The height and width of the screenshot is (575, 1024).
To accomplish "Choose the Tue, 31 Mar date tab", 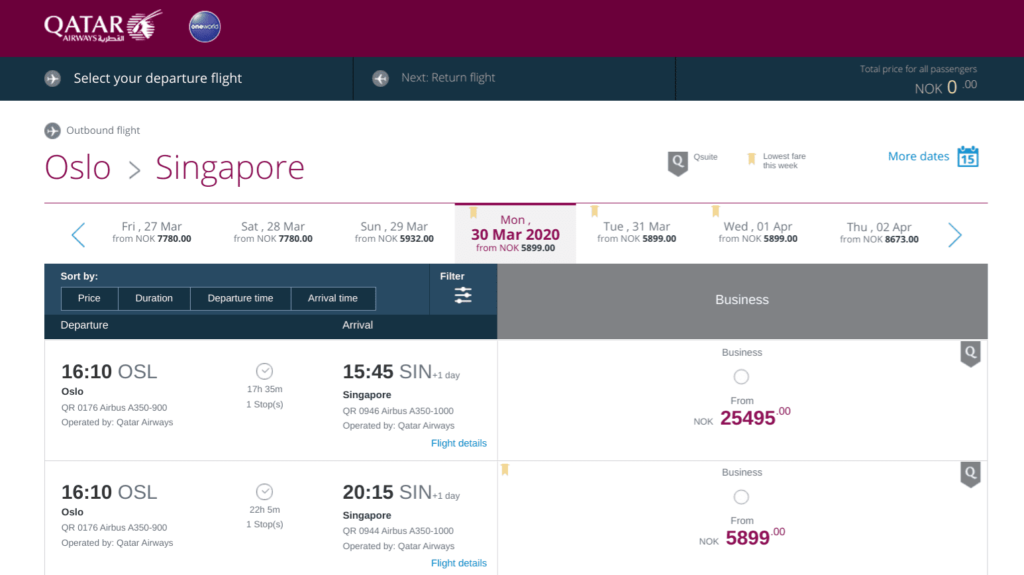I will coord(636,233).
